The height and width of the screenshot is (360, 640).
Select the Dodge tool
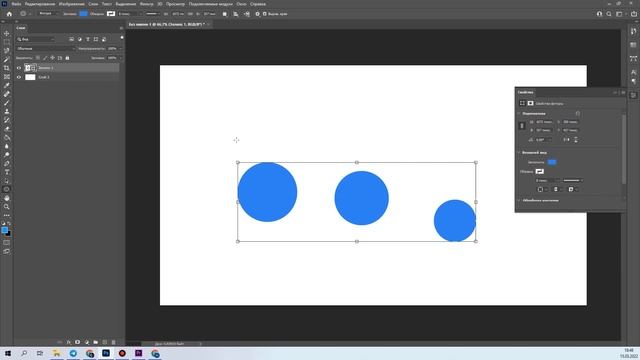coord(7,155)
